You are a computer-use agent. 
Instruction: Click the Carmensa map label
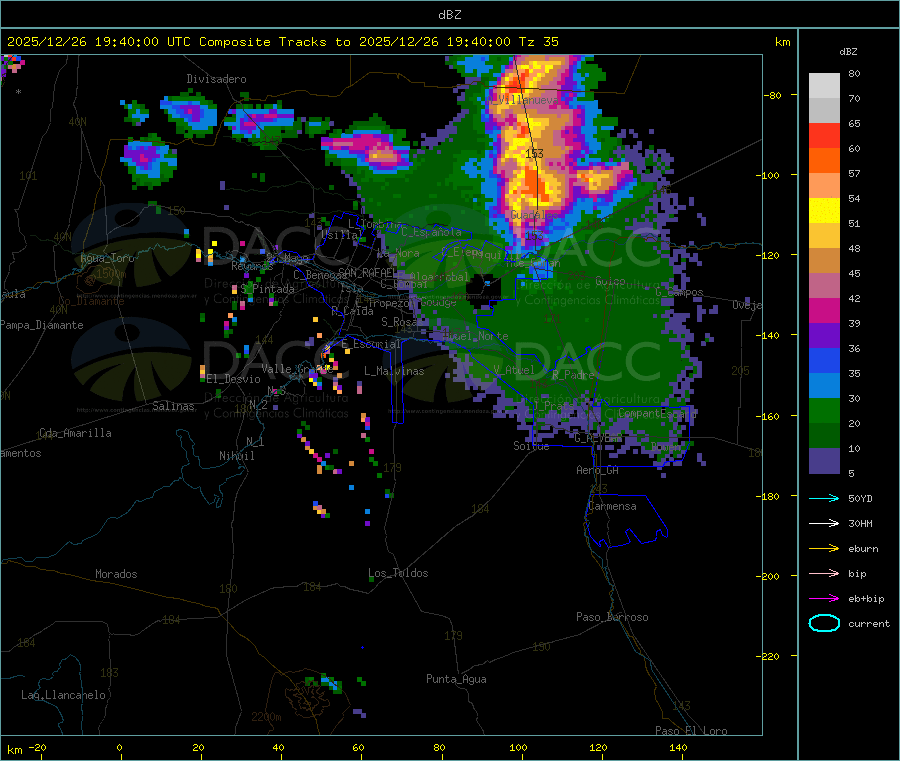[612, 506]
